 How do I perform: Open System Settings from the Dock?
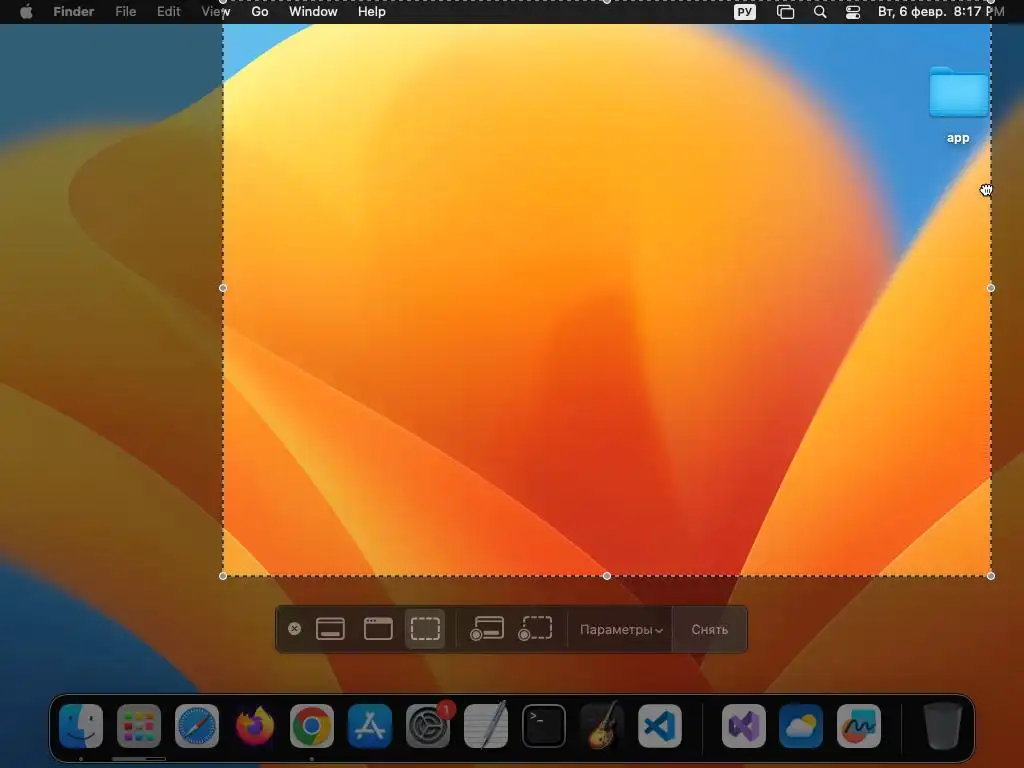[428, 726]
